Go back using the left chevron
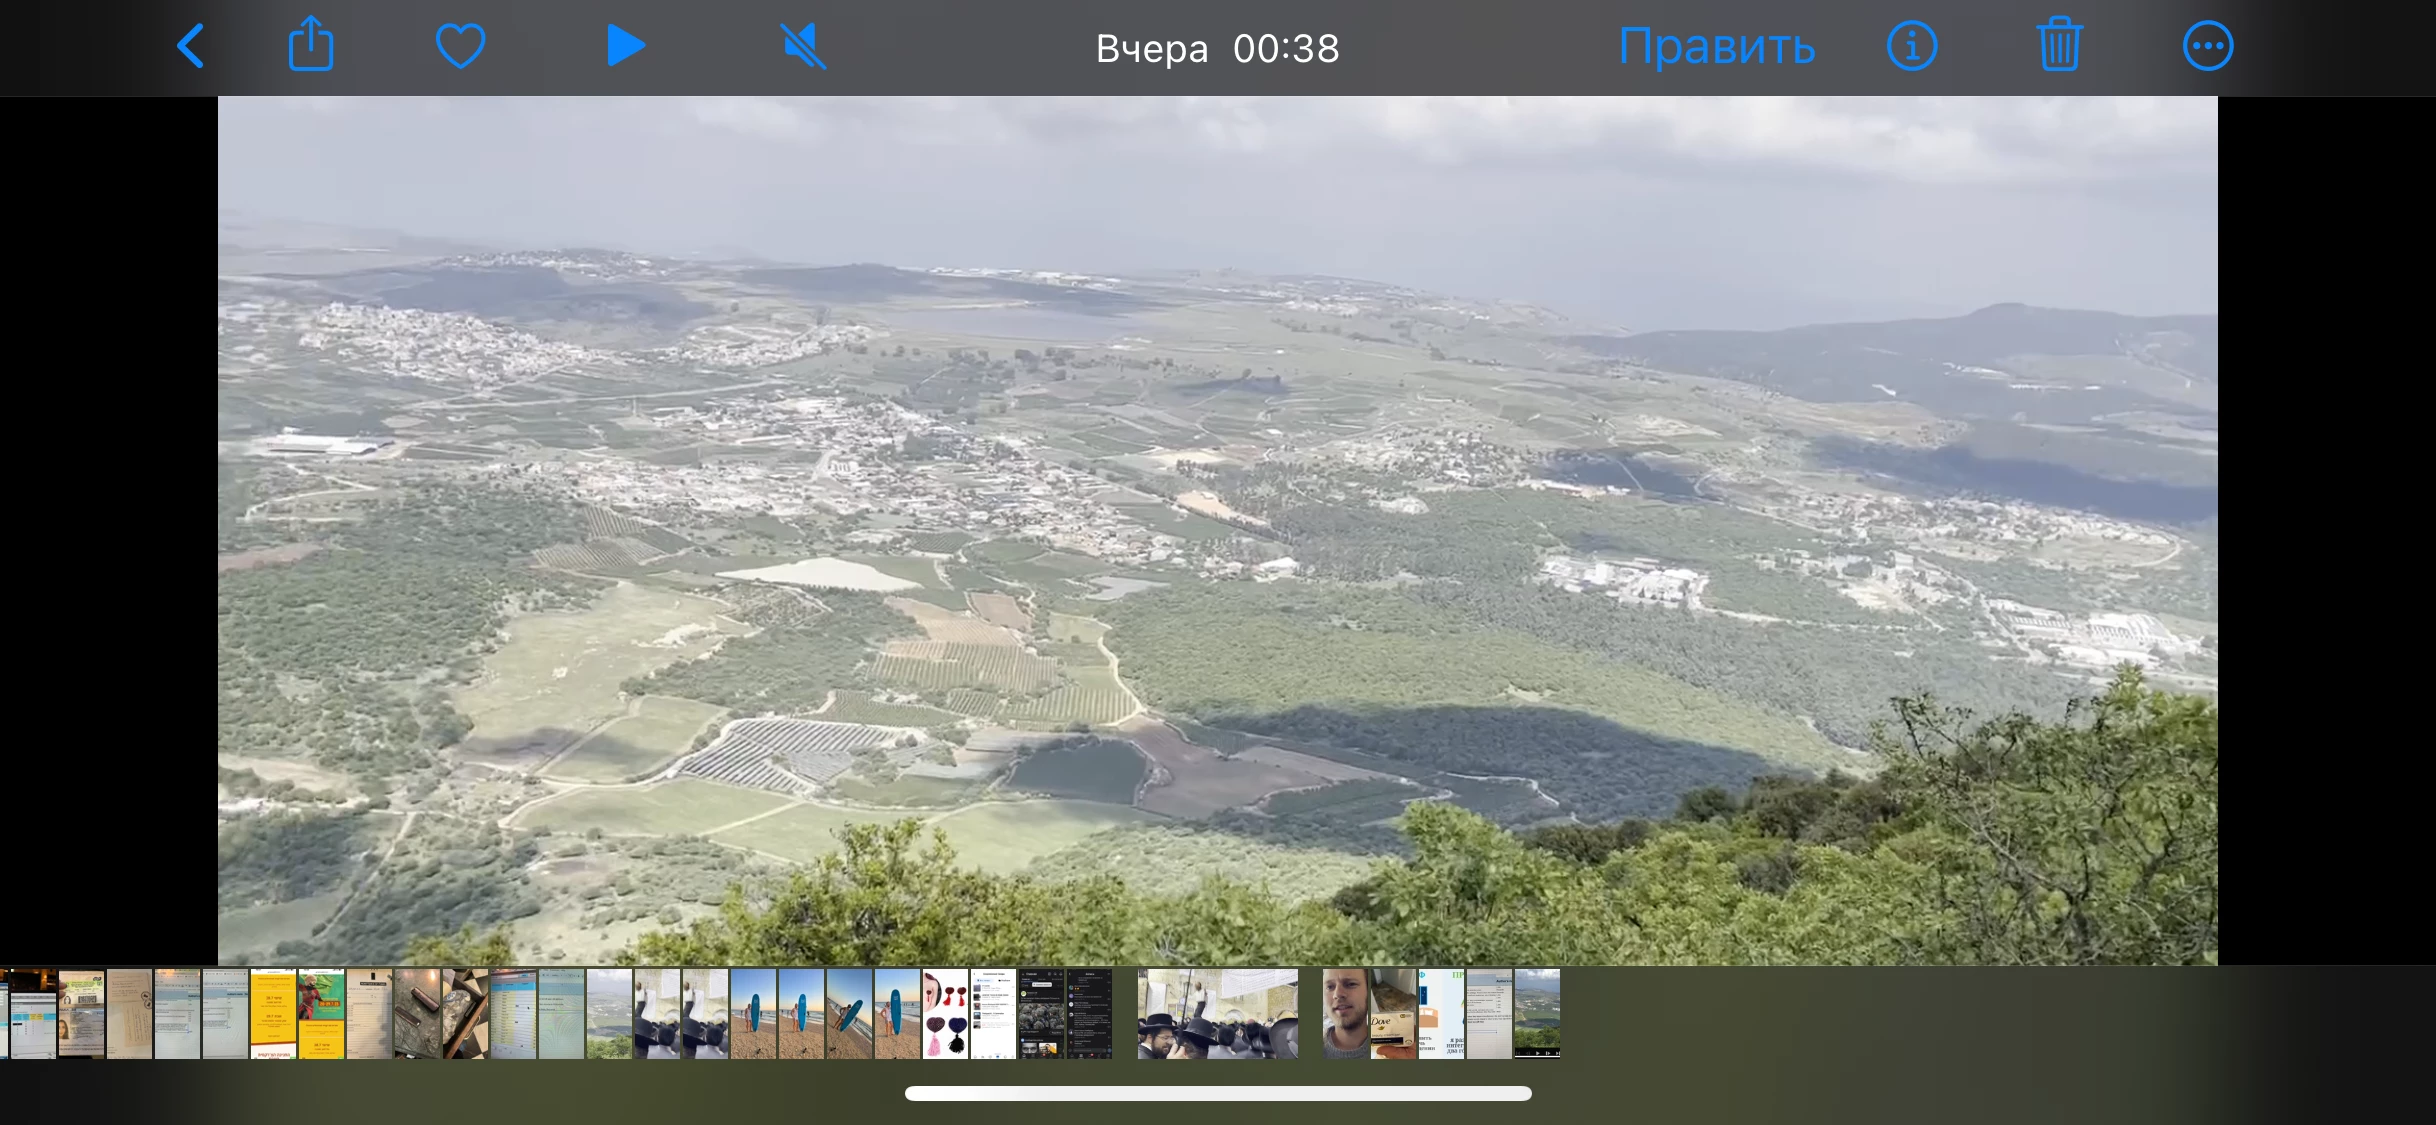Image resolution: width=2436 pixels, height=1125 pixels. 190,46
